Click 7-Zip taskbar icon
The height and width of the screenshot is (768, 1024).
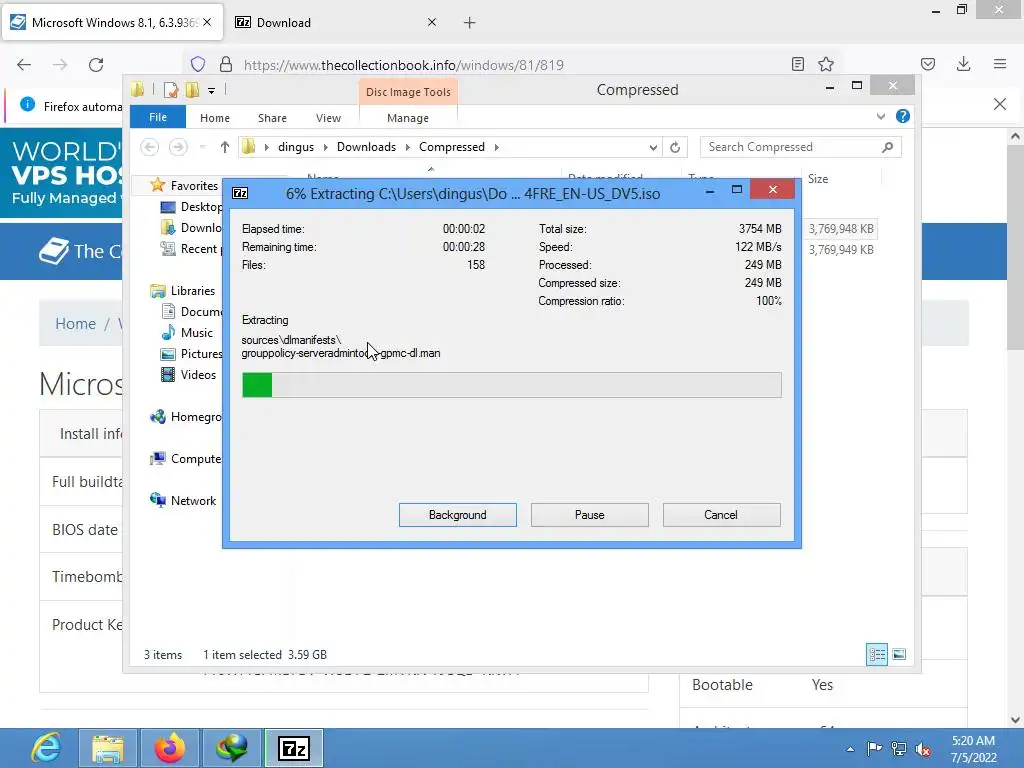point(294,748)
